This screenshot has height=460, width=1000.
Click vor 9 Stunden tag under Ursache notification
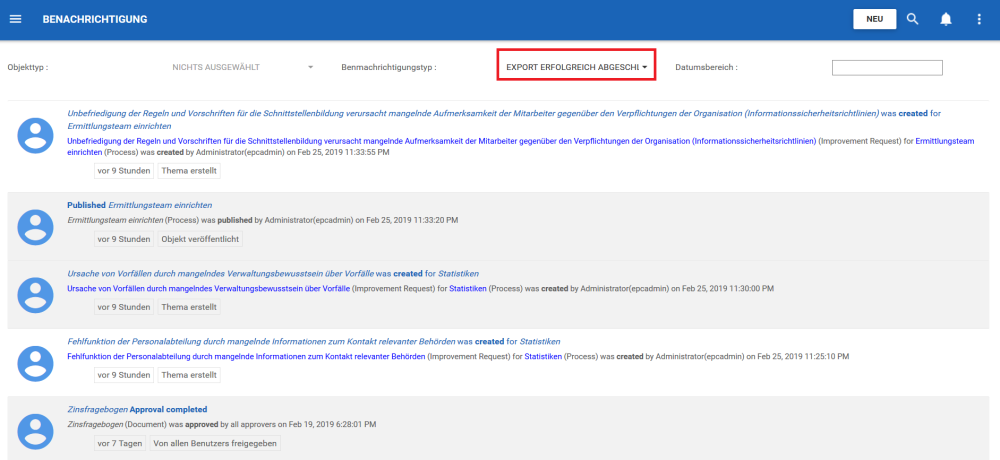click(x=124, y=307)
